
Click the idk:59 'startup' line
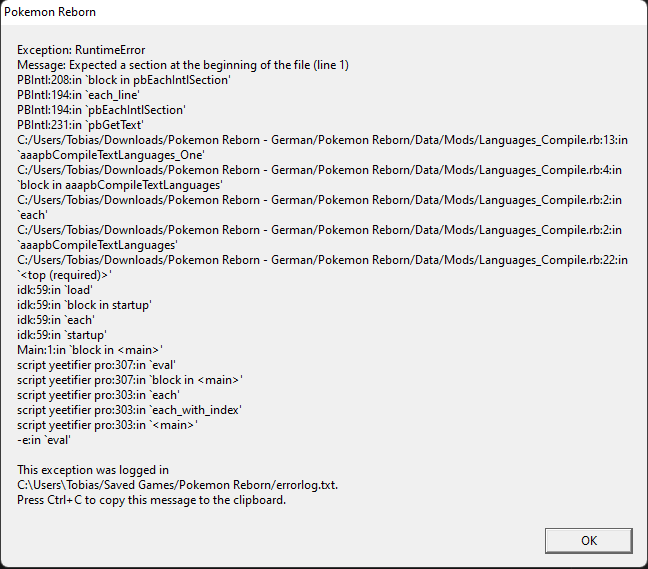point(62,335)
